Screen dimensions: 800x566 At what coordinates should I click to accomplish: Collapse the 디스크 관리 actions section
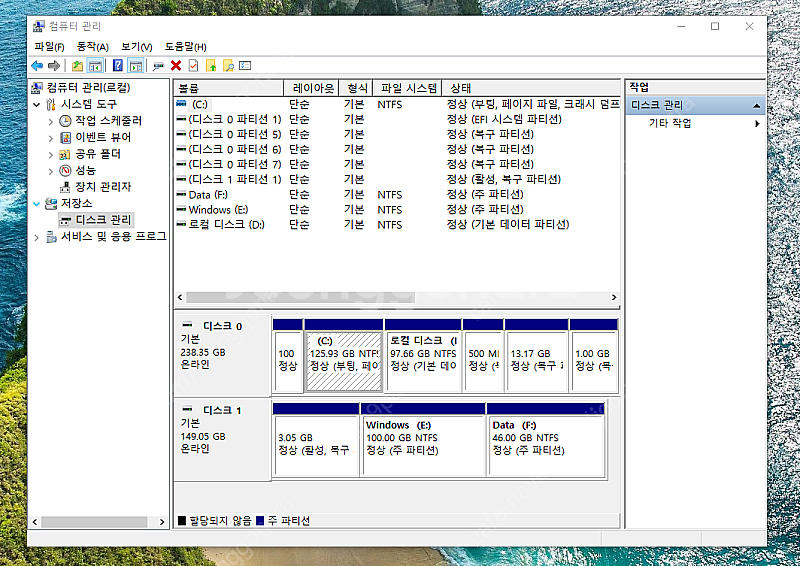tap(757, 106)
